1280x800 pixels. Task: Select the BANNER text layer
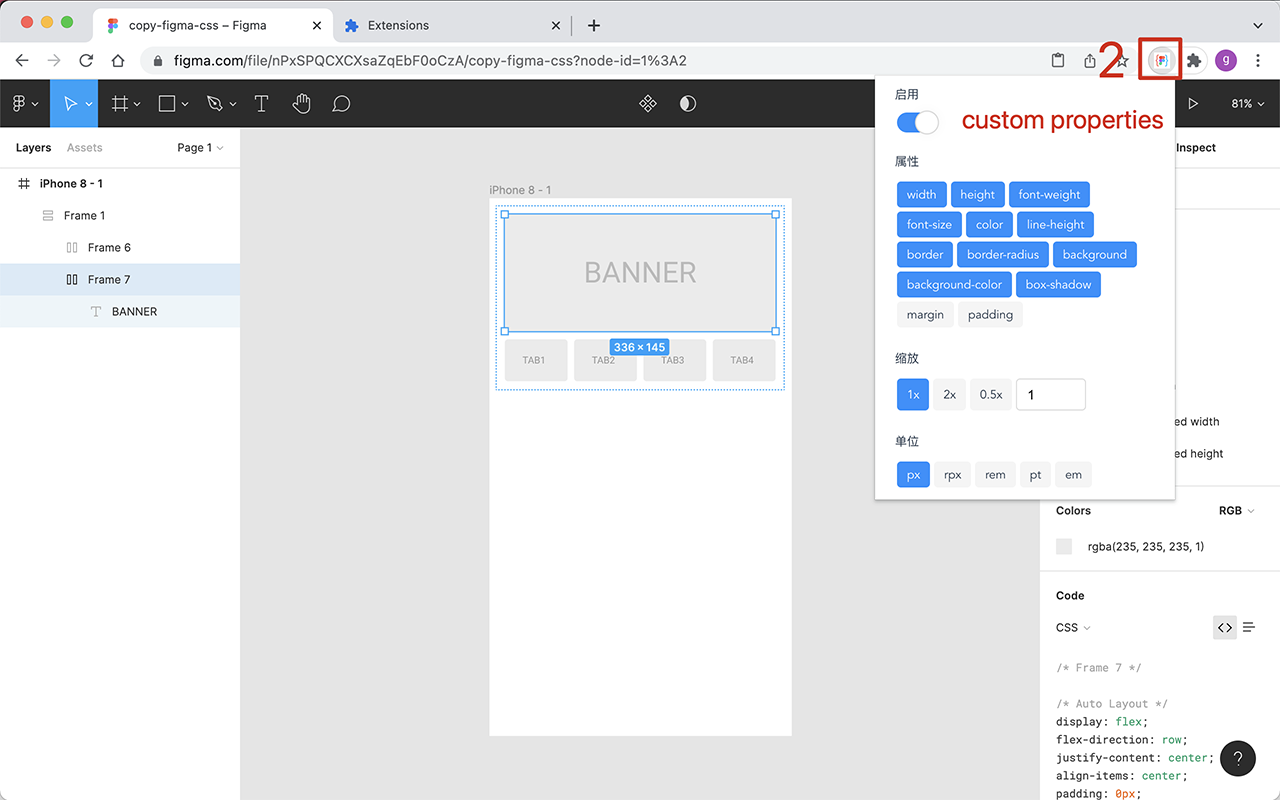click(135, 311)
